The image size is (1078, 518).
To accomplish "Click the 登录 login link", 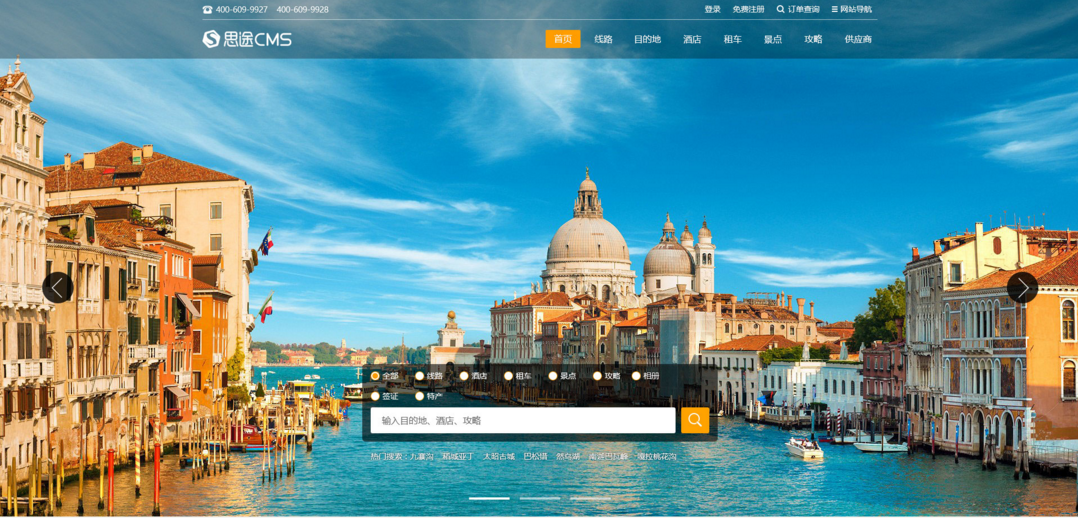I will [712, 10].
